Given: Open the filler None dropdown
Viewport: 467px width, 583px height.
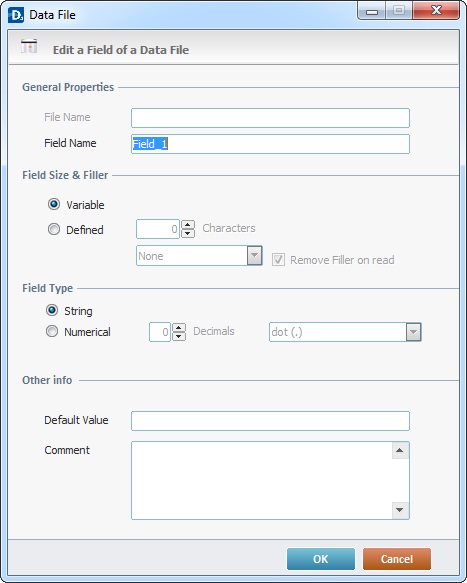Looking at the screenshot, I should 199,256.
